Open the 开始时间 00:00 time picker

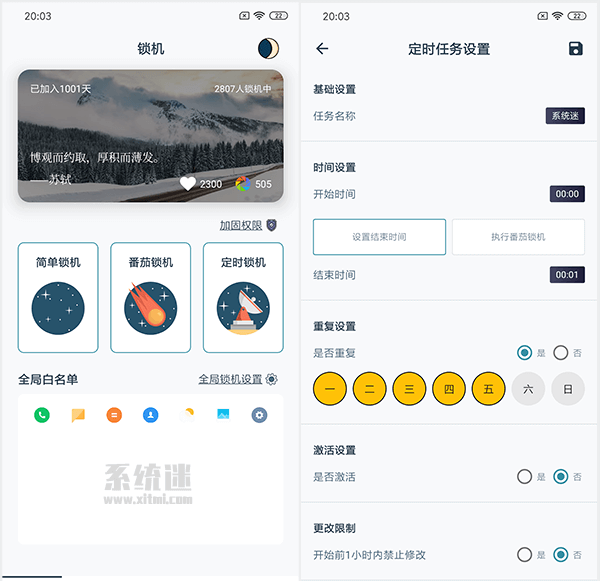566,194
